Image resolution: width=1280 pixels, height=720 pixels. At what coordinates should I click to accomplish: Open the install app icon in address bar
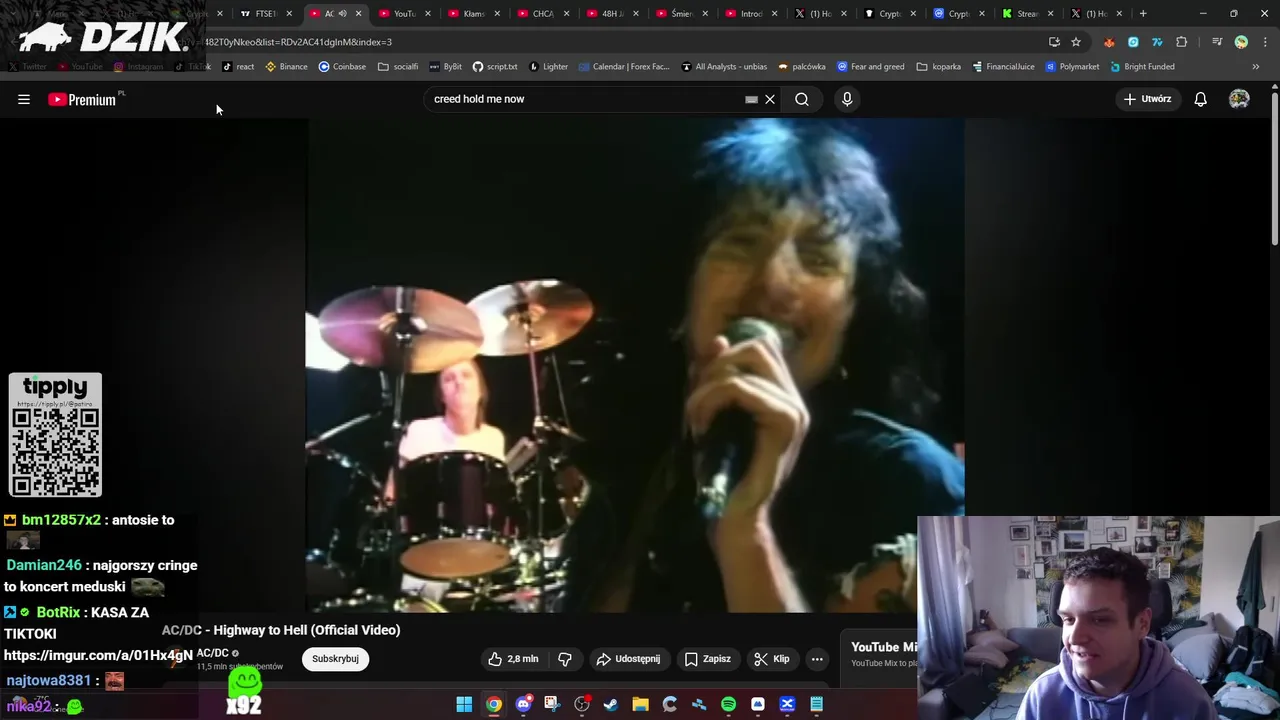[1054, 42]
